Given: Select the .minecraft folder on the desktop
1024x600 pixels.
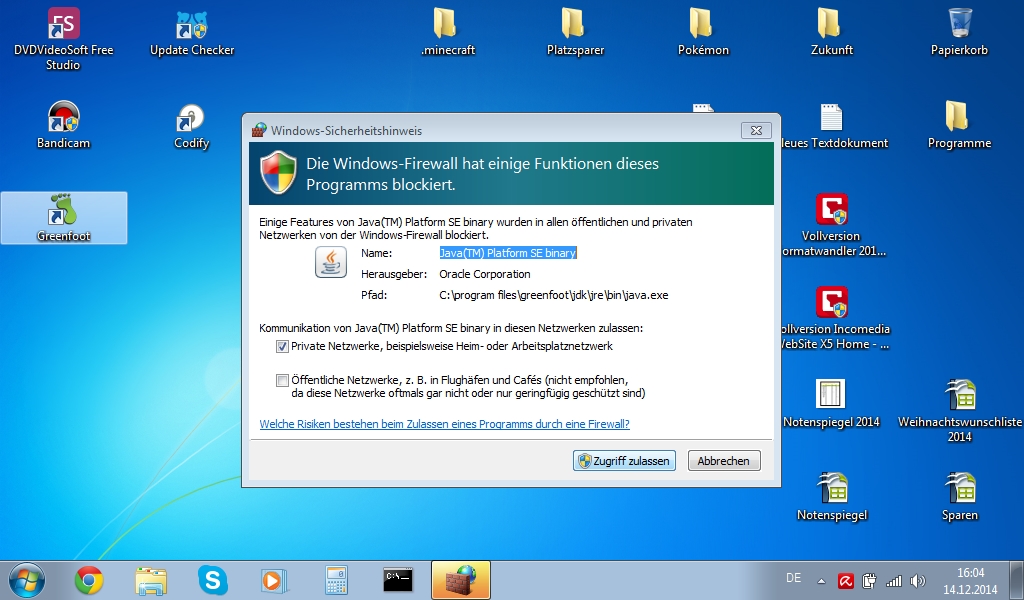Looking at the screenshot, I should click(x=447, y=32).
